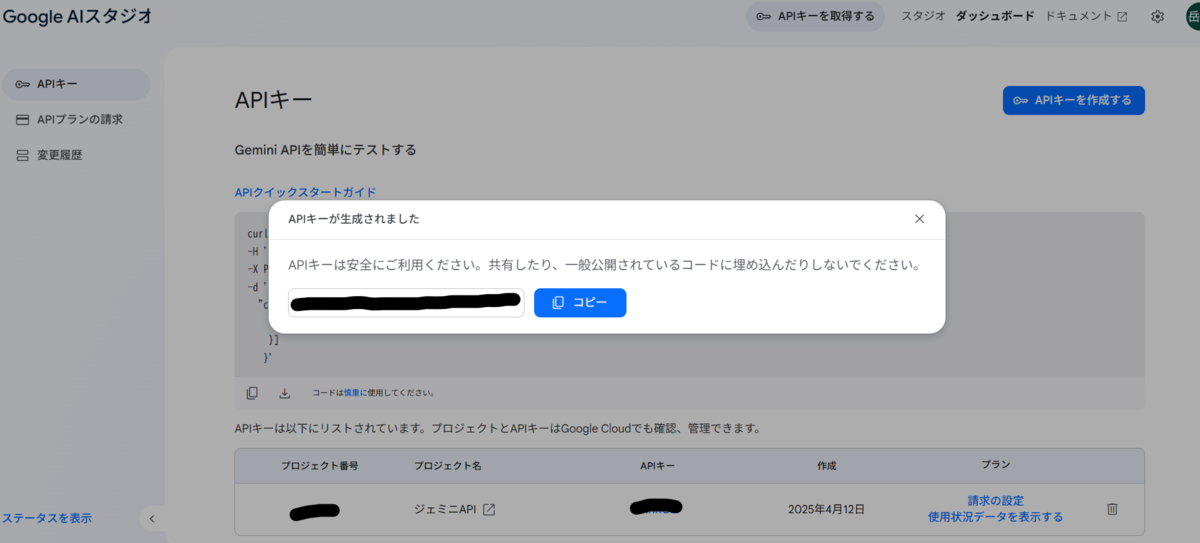
Task: Open the APIクイックスタートガイド link
Action: [x=305, y=192]
